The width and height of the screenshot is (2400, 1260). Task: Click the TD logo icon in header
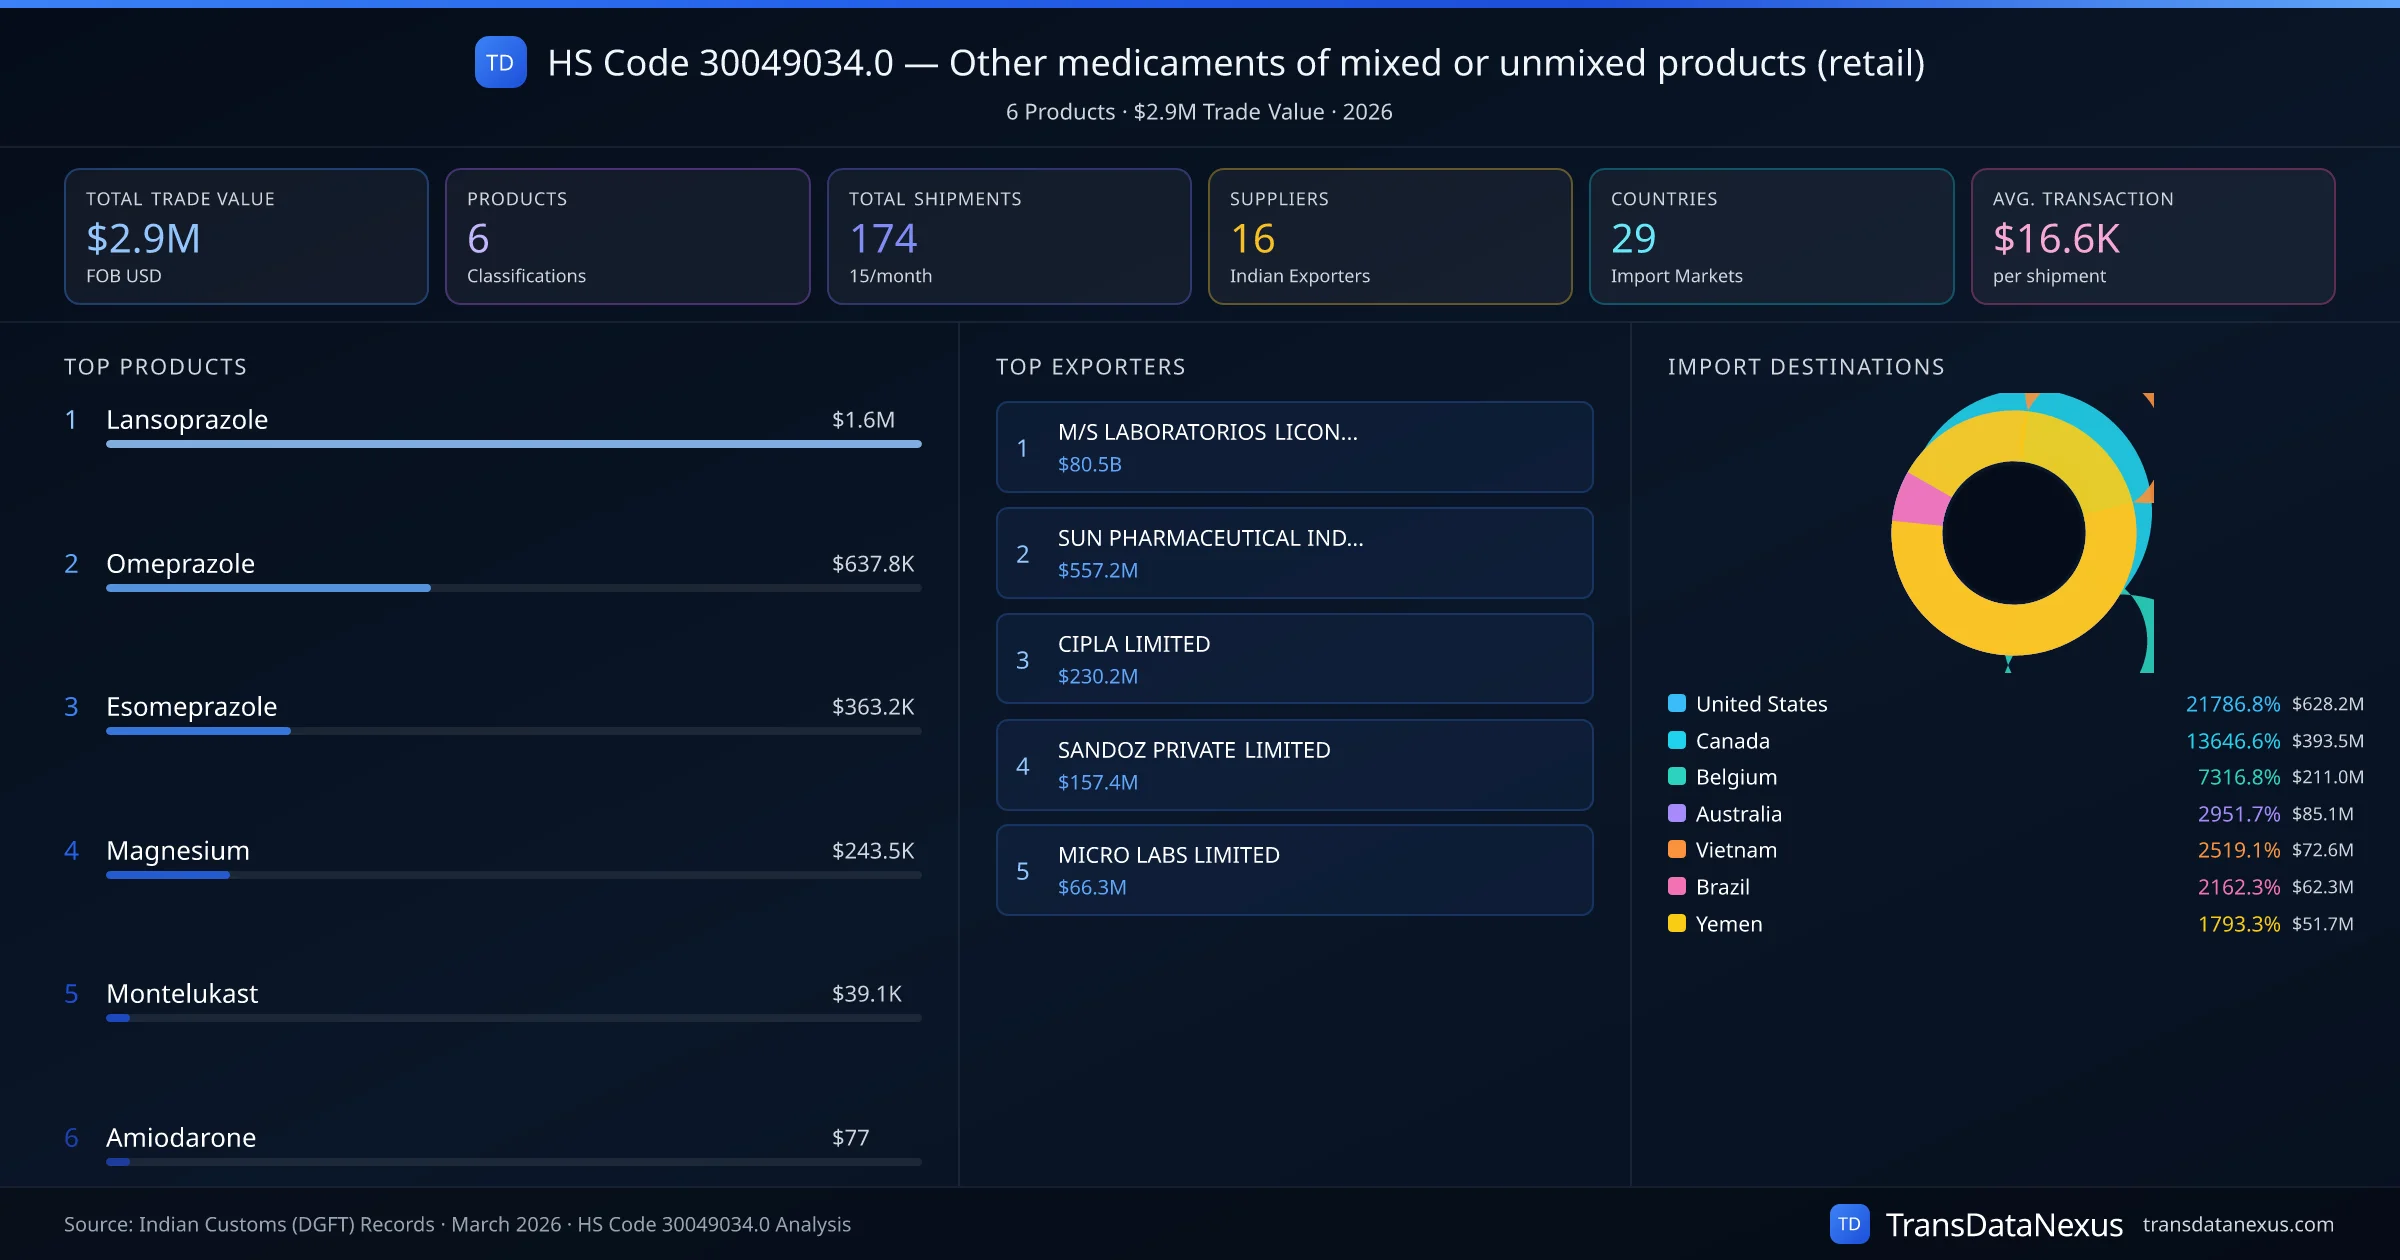click(500, 62)
